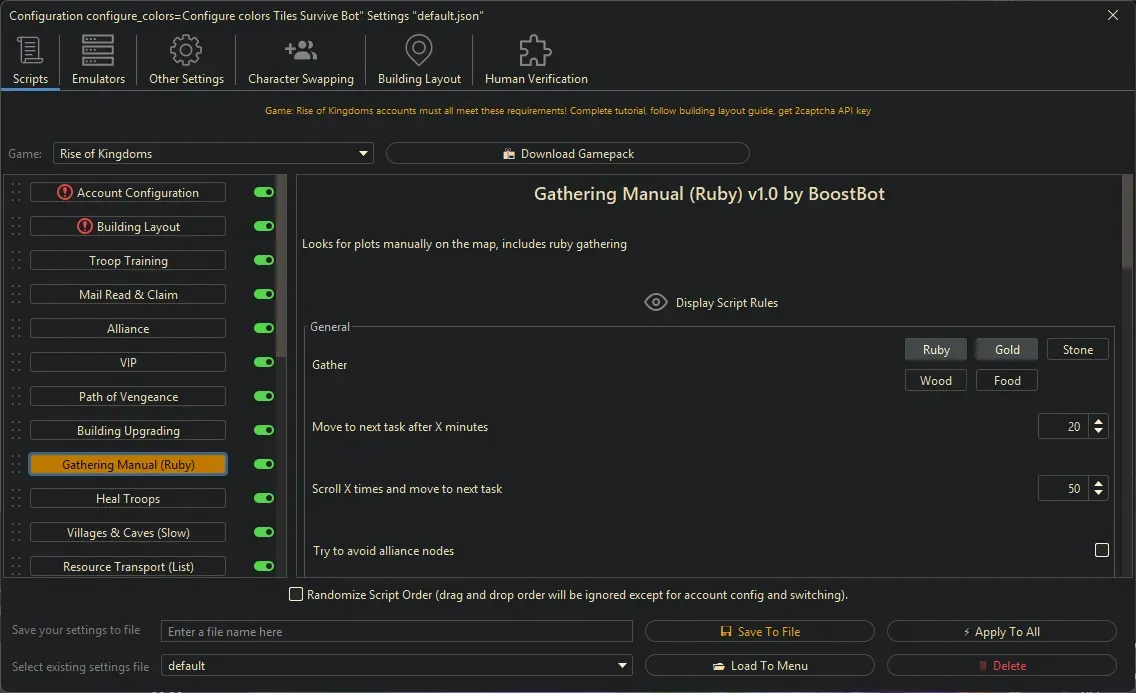This screenshot has width=1136, height=693.
Task: Toggle the Troop Training script switch
Action: click(262, 260)
